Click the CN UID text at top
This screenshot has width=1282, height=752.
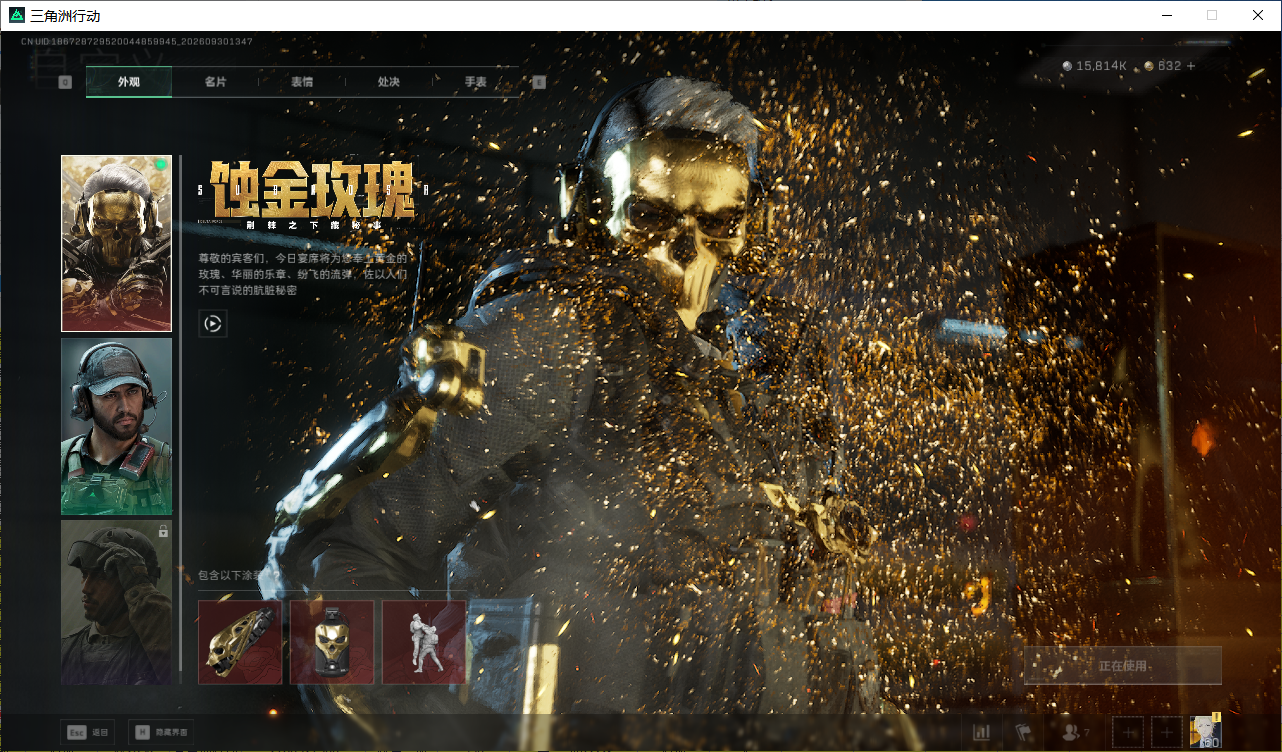137,42
